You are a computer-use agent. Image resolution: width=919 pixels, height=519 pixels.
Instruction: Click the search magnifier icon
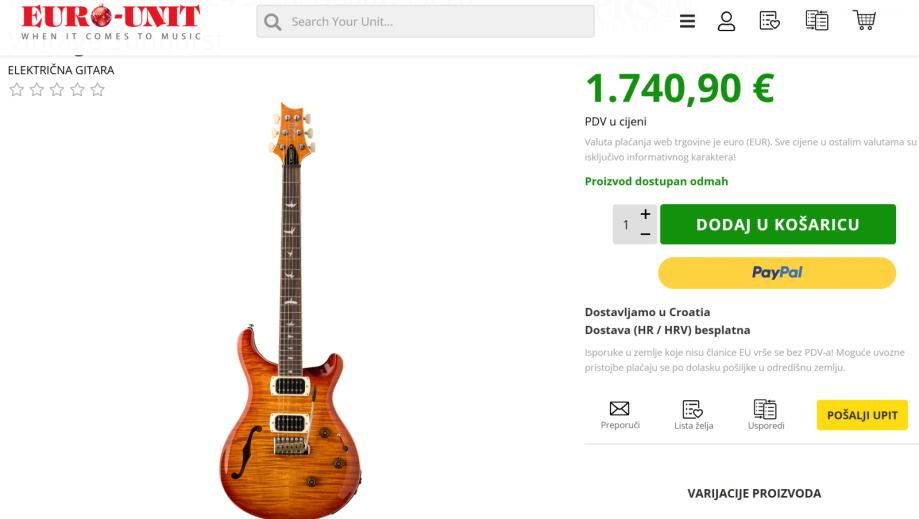(x=272, y=22)
